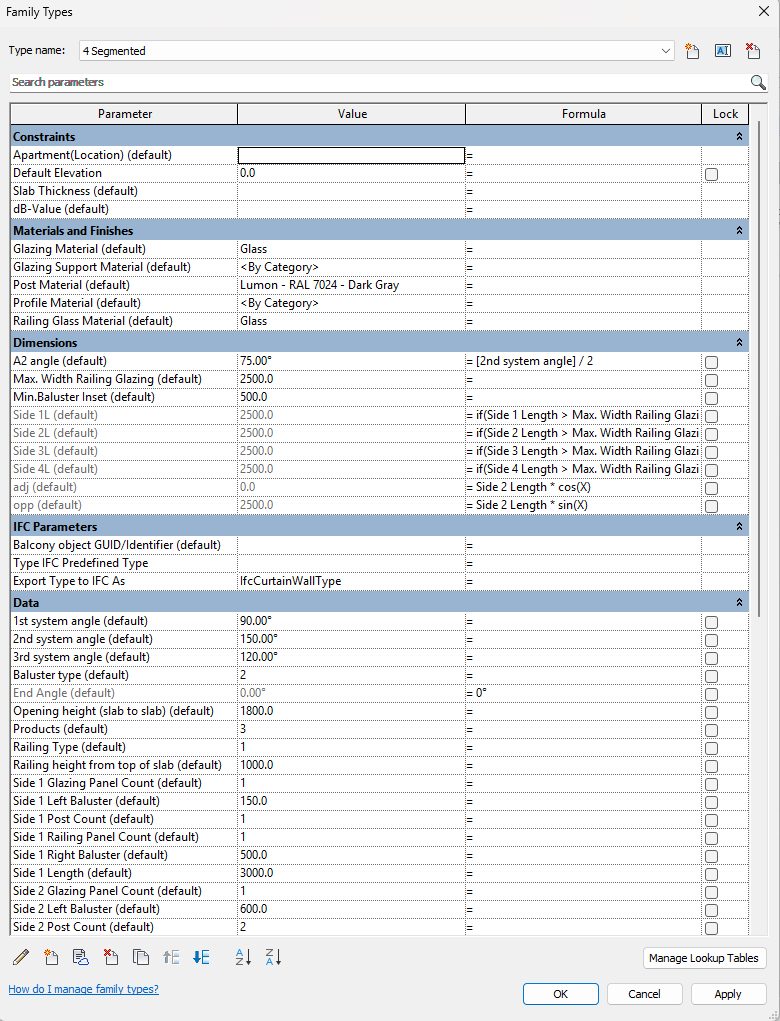Toggle lock for Baluster type
Viewport: 780px width, 1021px height.
pyautogui.click(x=711, y=676)
